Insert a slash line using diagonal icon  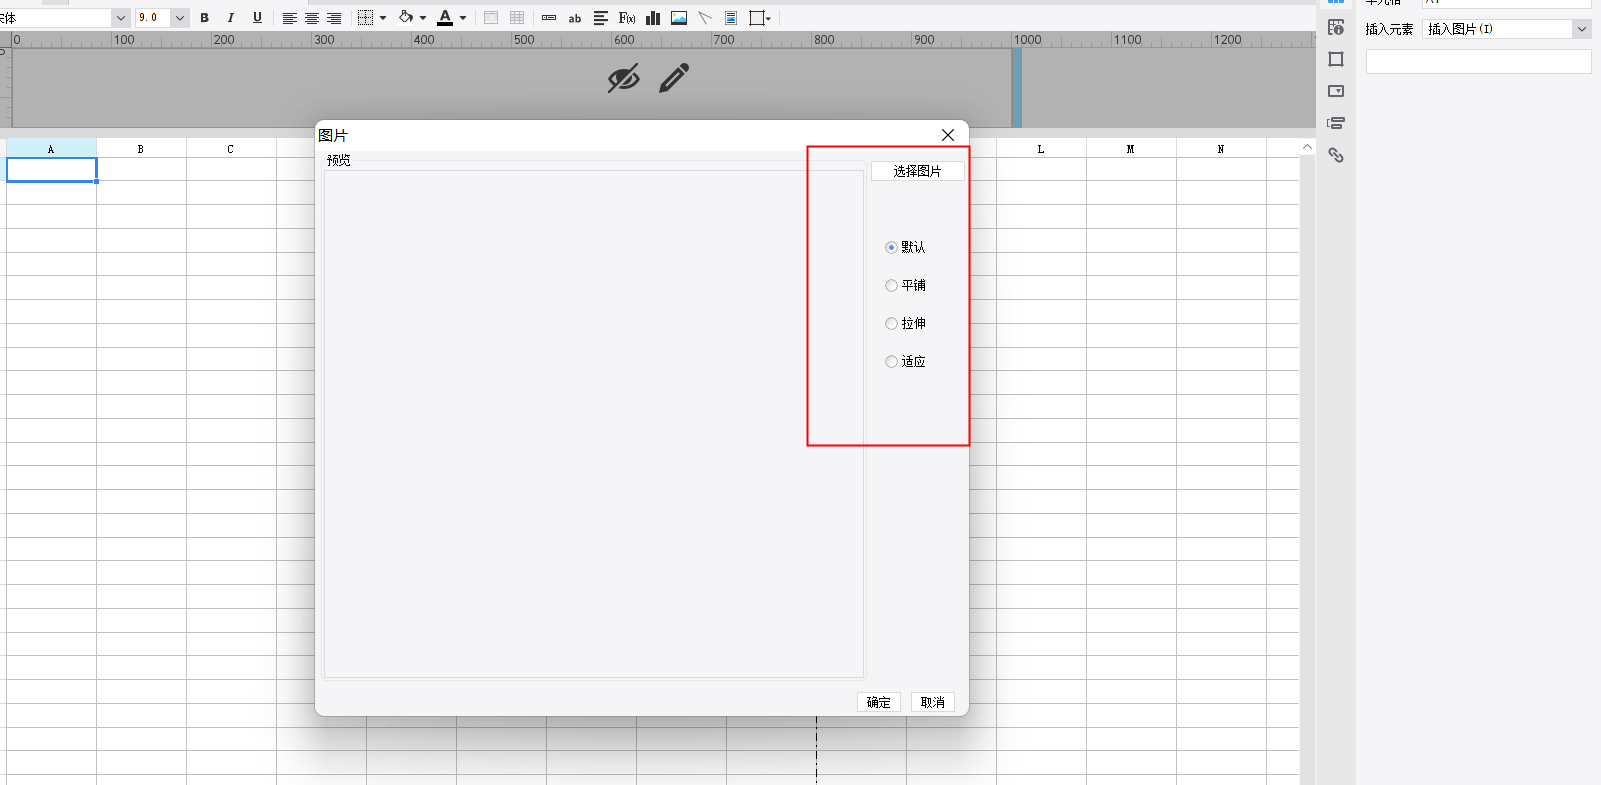[x=705, y=18]
